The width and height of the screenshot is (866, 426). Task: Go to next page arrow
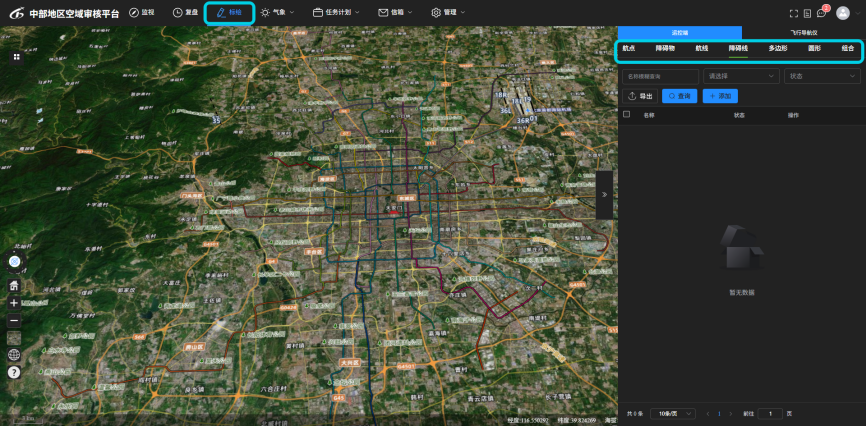[731, 413]
